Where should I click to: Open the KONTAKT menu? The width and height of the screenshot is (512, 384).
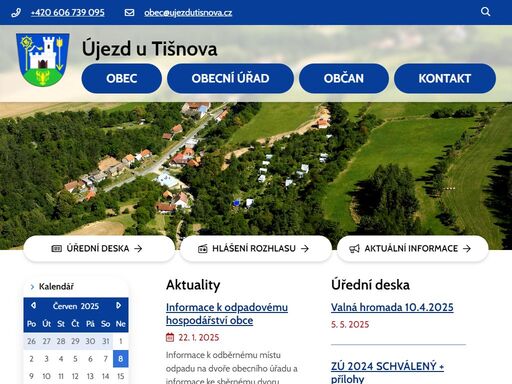pos(445,78)
